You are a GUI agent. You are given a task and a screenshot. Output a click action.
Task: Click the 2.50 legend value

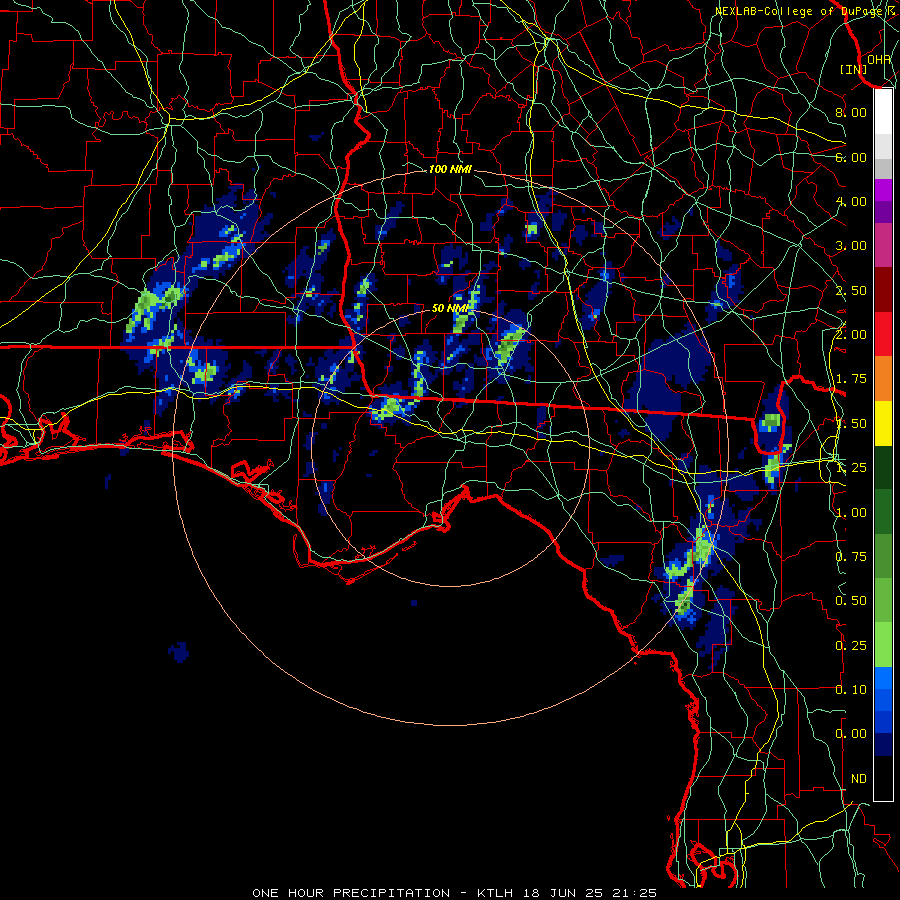[851, 290]
